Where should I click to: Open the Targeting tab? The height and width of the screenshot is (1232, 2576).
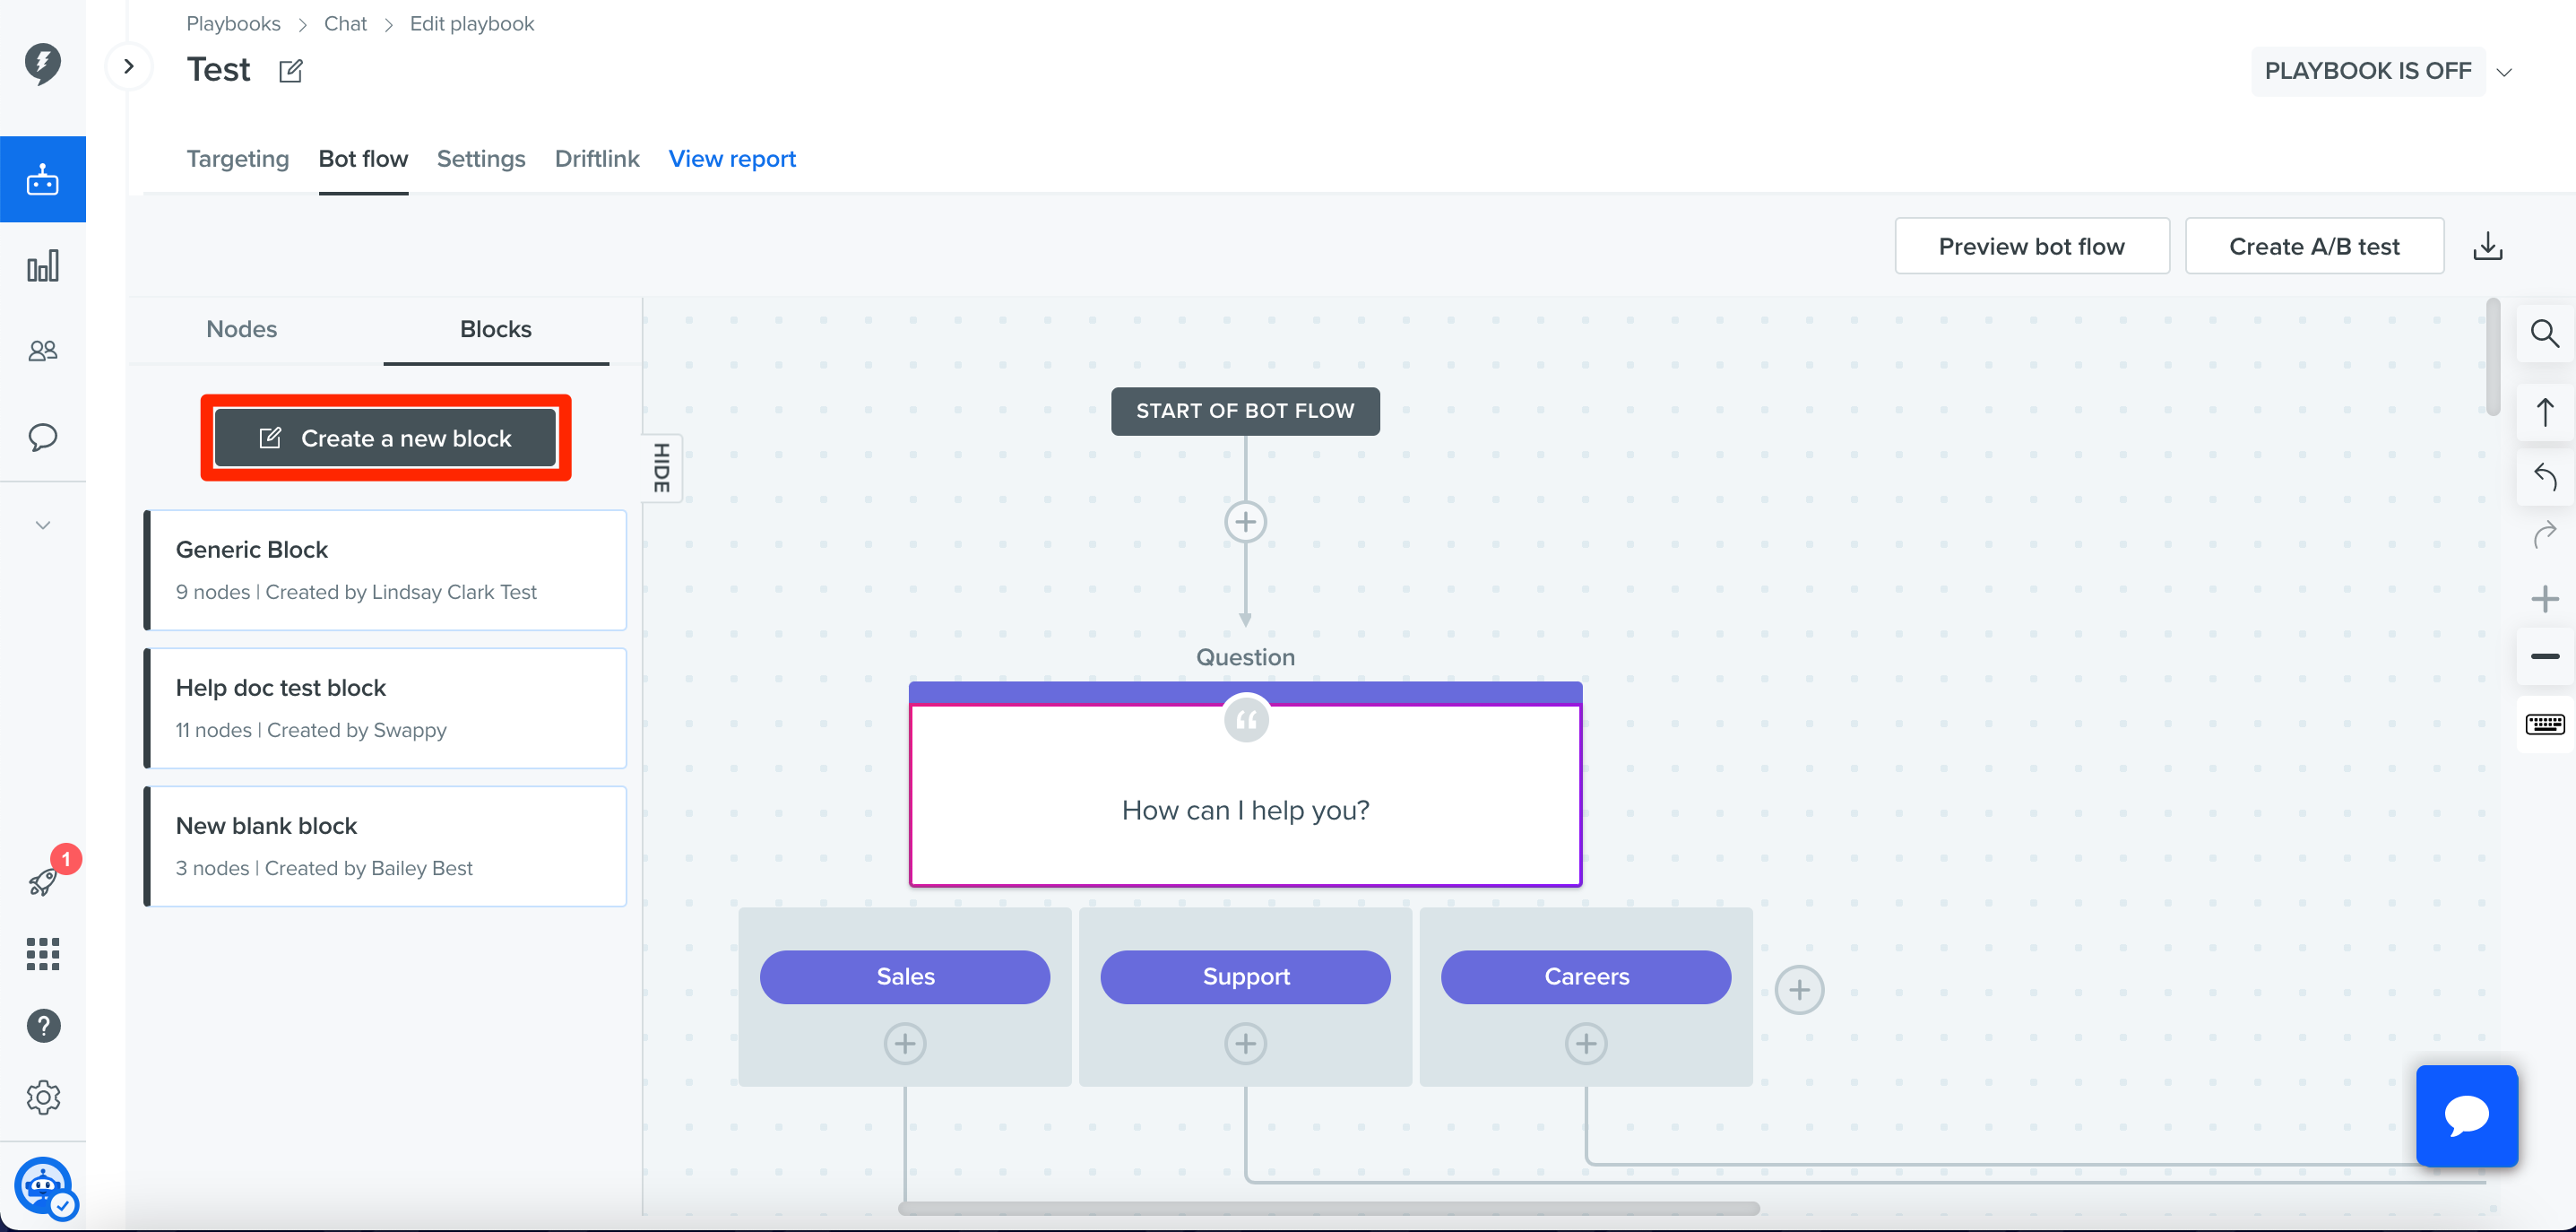pyautogui.click(x=238, y=159)
